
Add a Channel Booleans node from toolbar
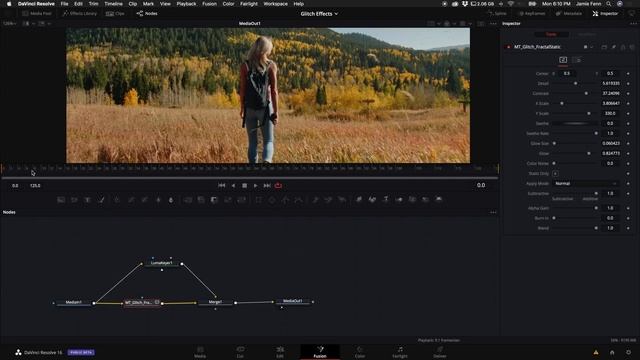(201, 200)
